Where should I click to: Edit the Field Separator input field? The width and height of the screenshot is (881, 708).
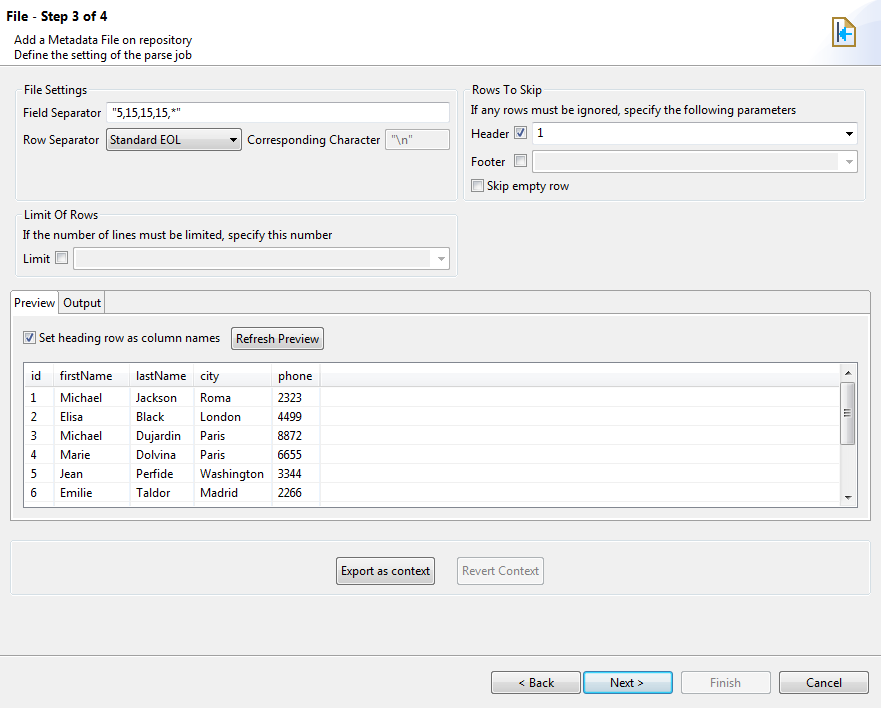coord(278,112)
